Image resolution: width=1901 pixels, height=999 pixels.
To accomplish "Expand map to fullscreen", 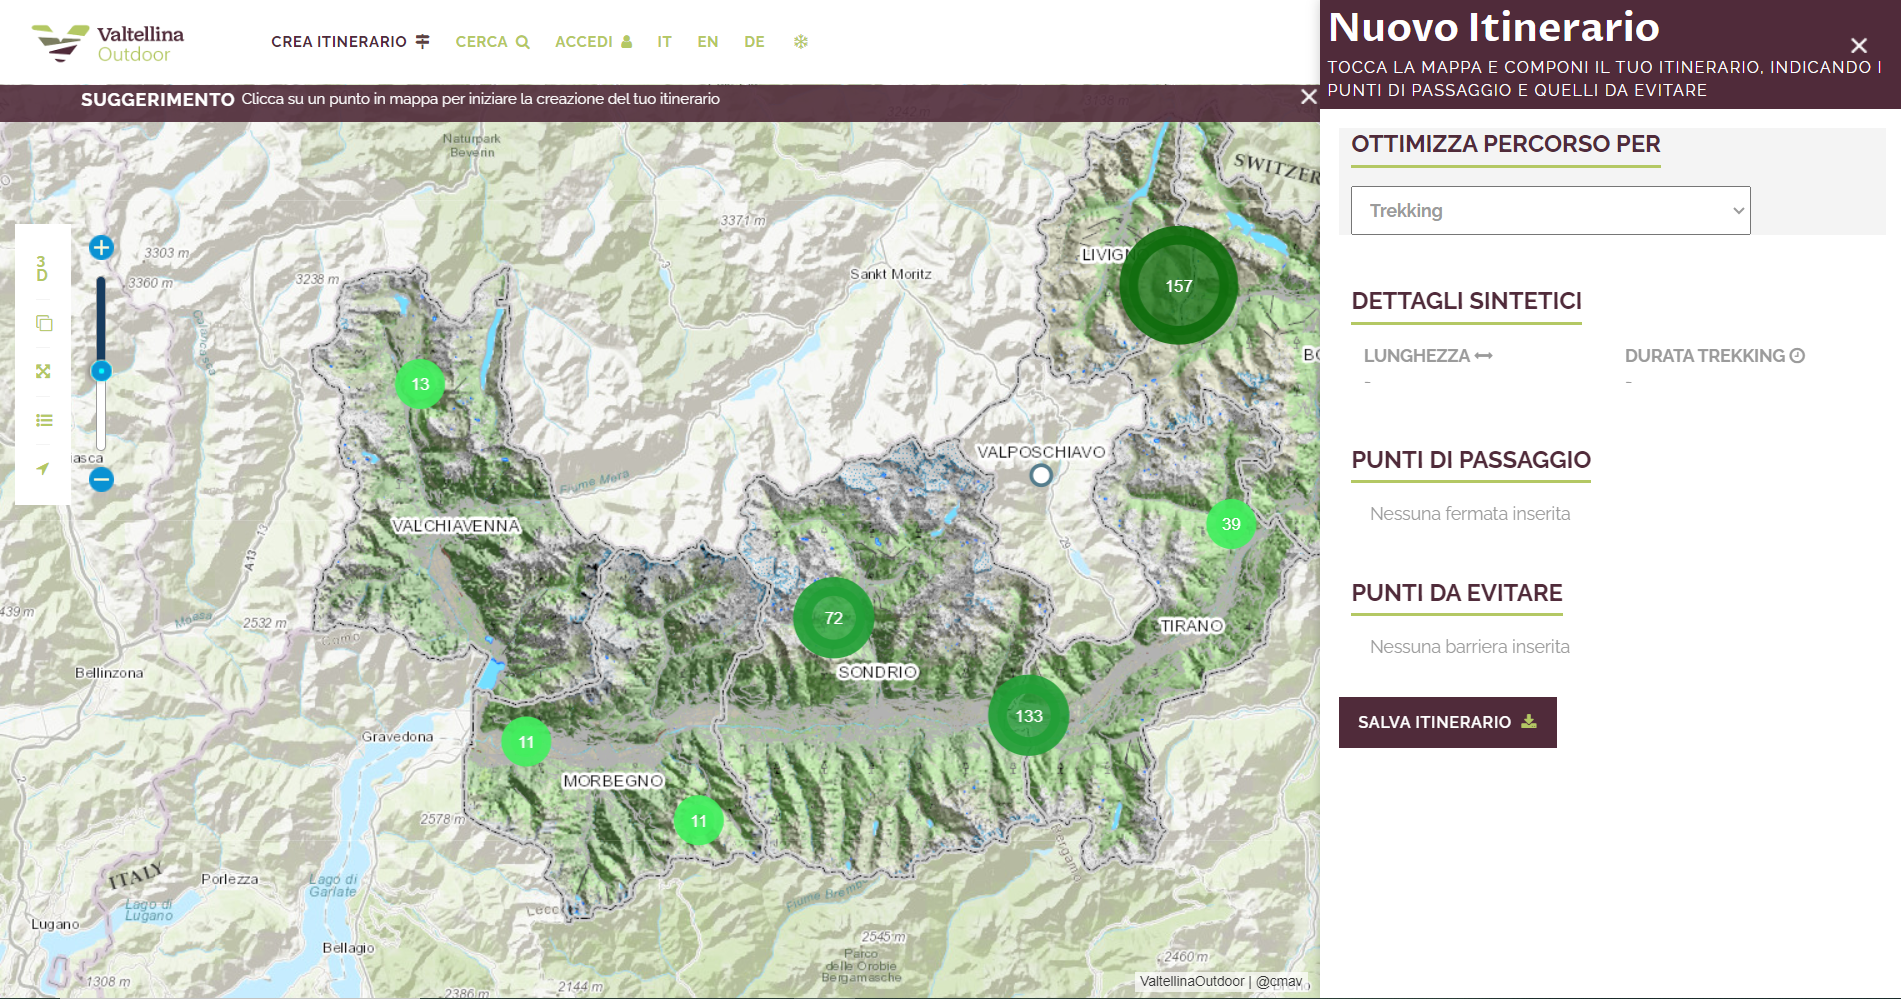I will [x=43, y=371].
